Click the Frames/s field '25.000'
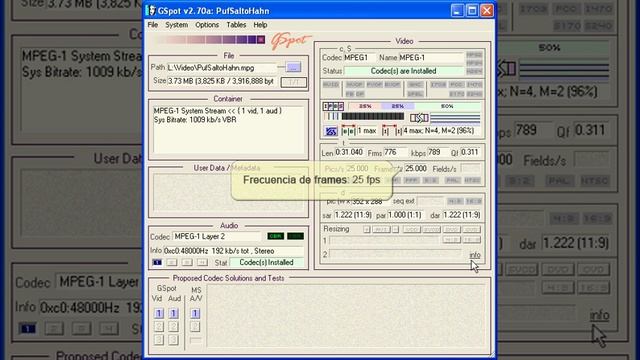640x360 pixels. click(x=416, y=169)
